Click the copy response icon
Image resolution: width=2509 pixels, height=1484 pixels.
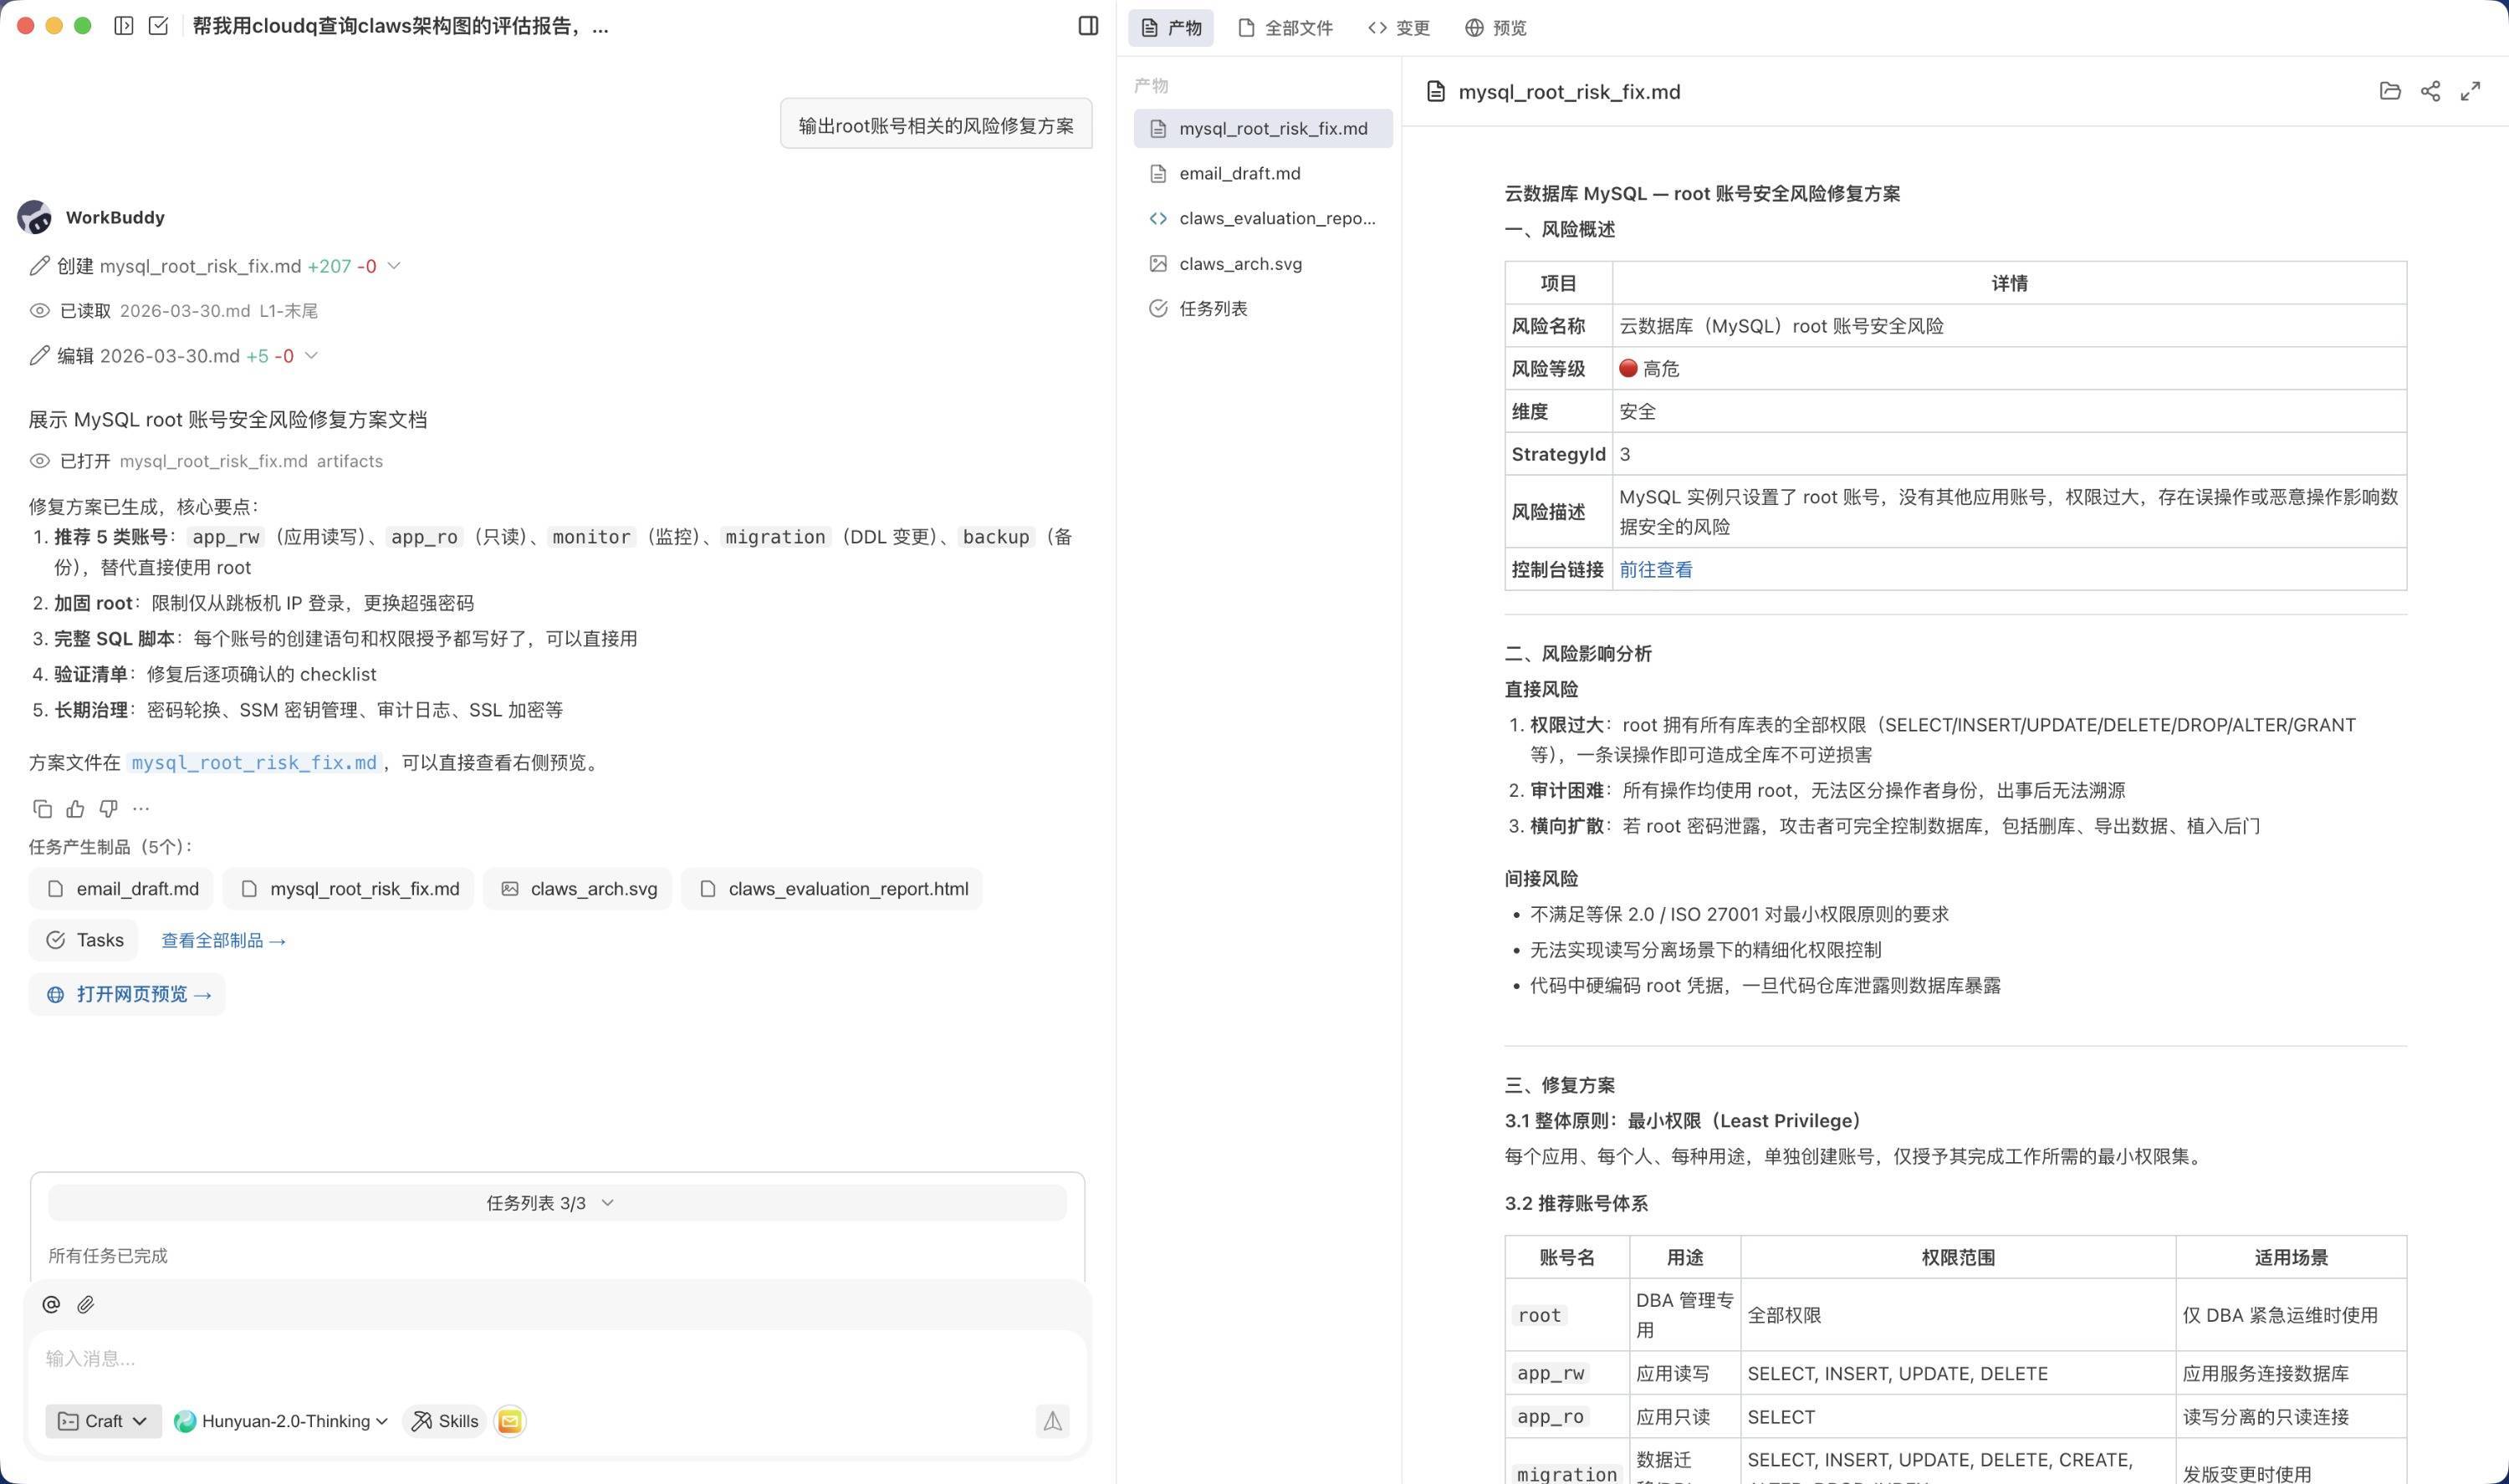pyautogui.click(x=42, y=808)
